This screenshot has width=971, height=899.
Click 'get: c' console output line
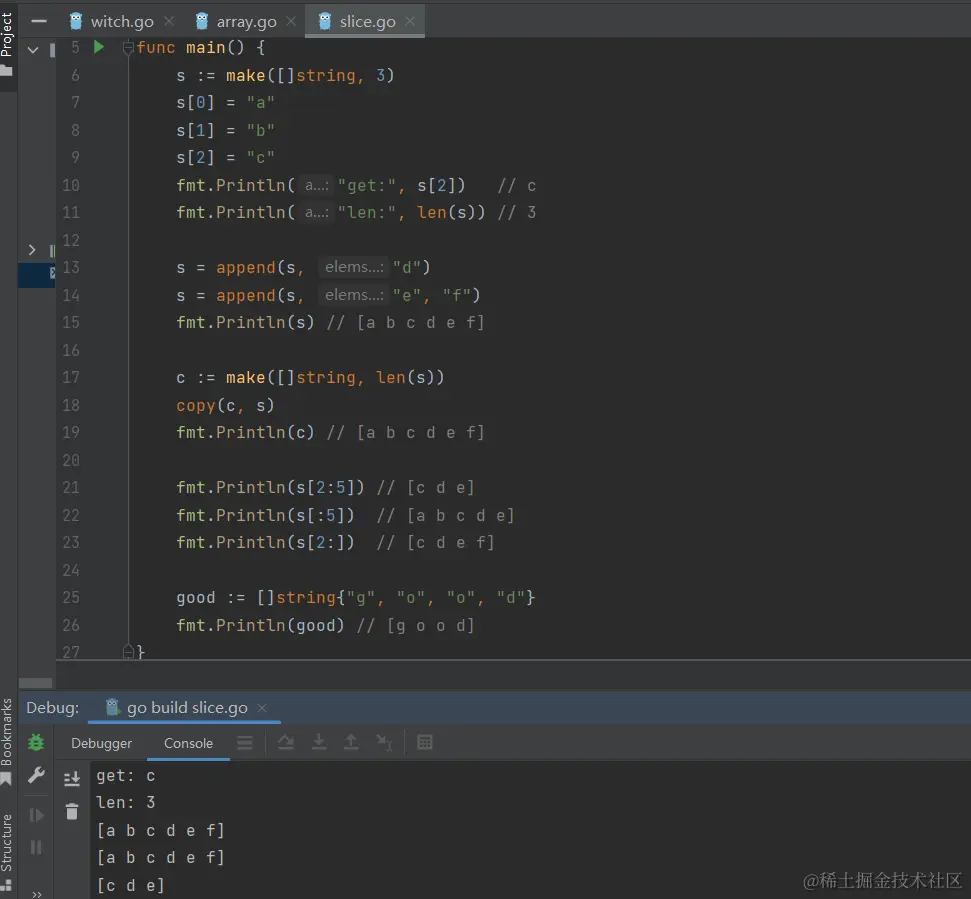coord(126,776)
